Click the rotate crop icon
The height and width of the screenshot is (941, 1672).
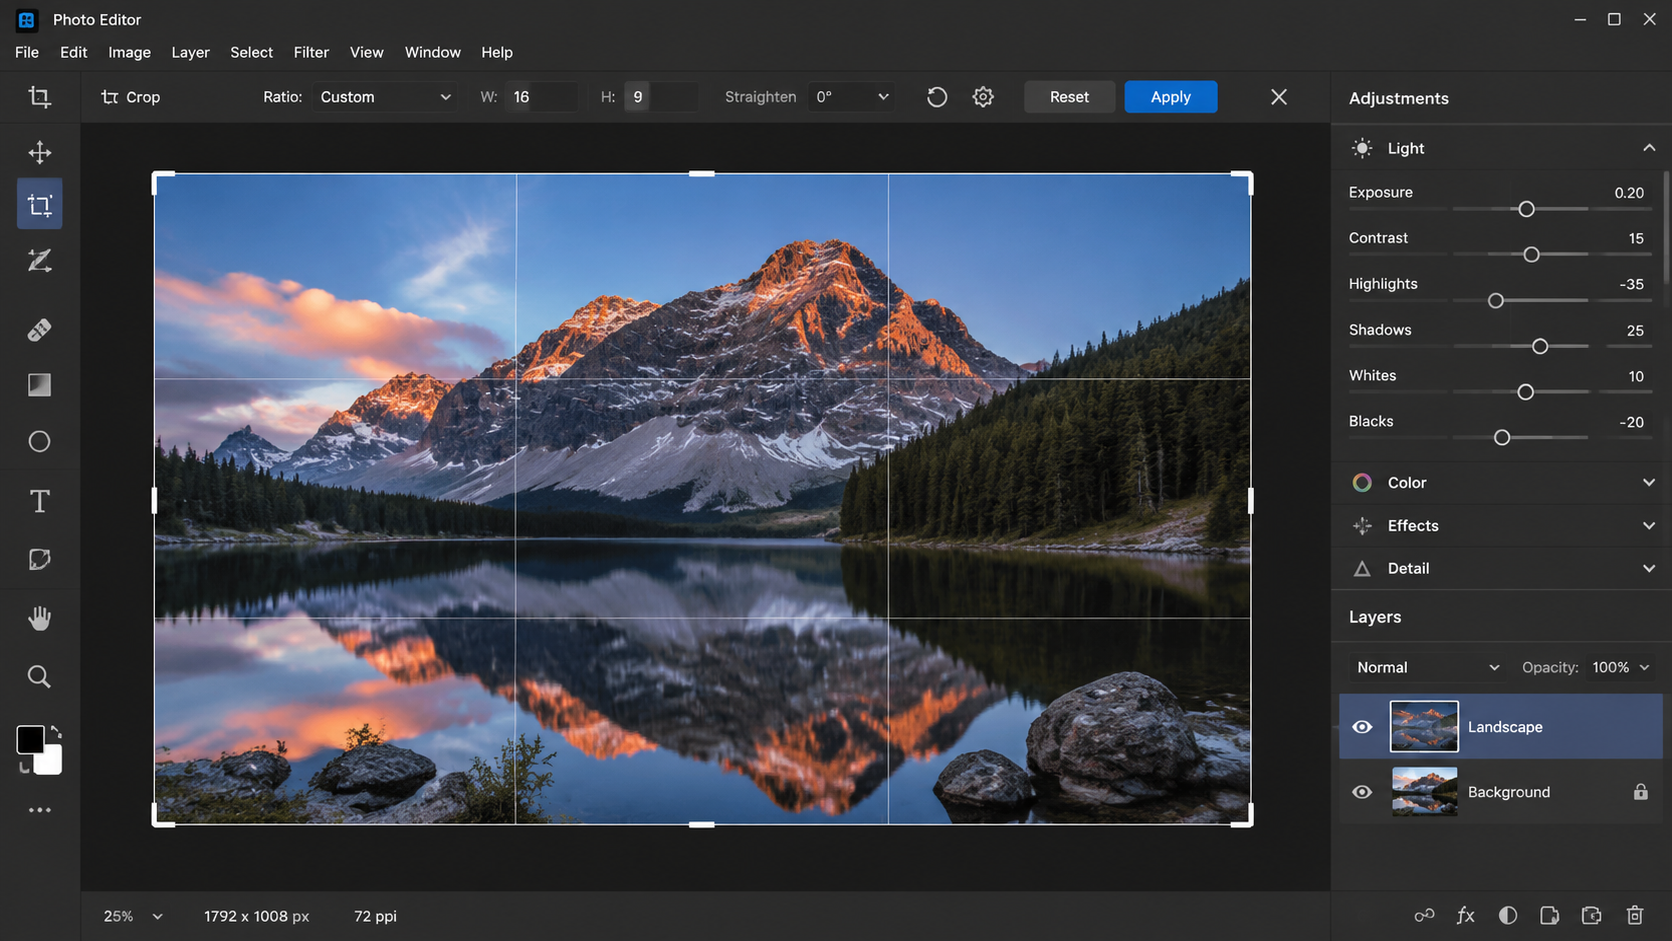tap(937, 97)
